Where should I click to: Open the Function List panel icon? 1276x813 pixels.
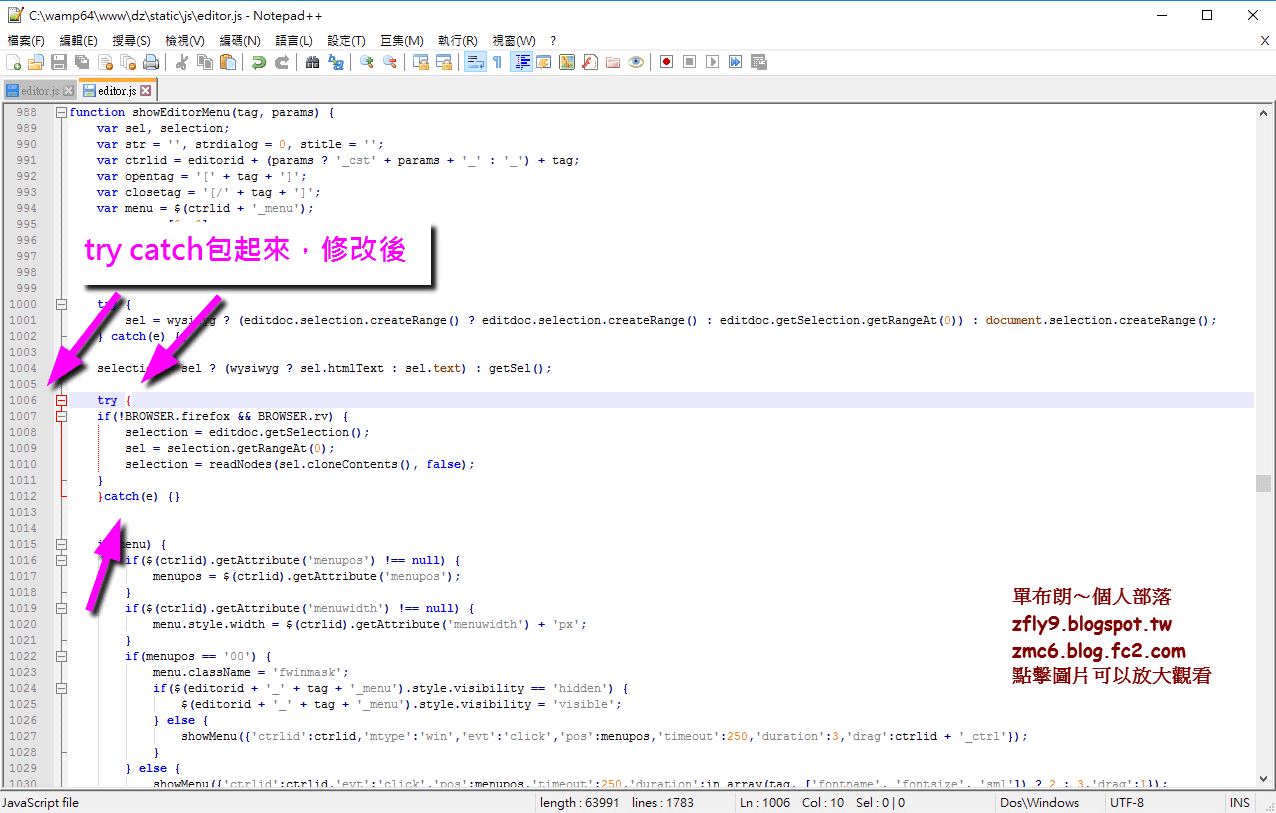click(x=590, y=62)
